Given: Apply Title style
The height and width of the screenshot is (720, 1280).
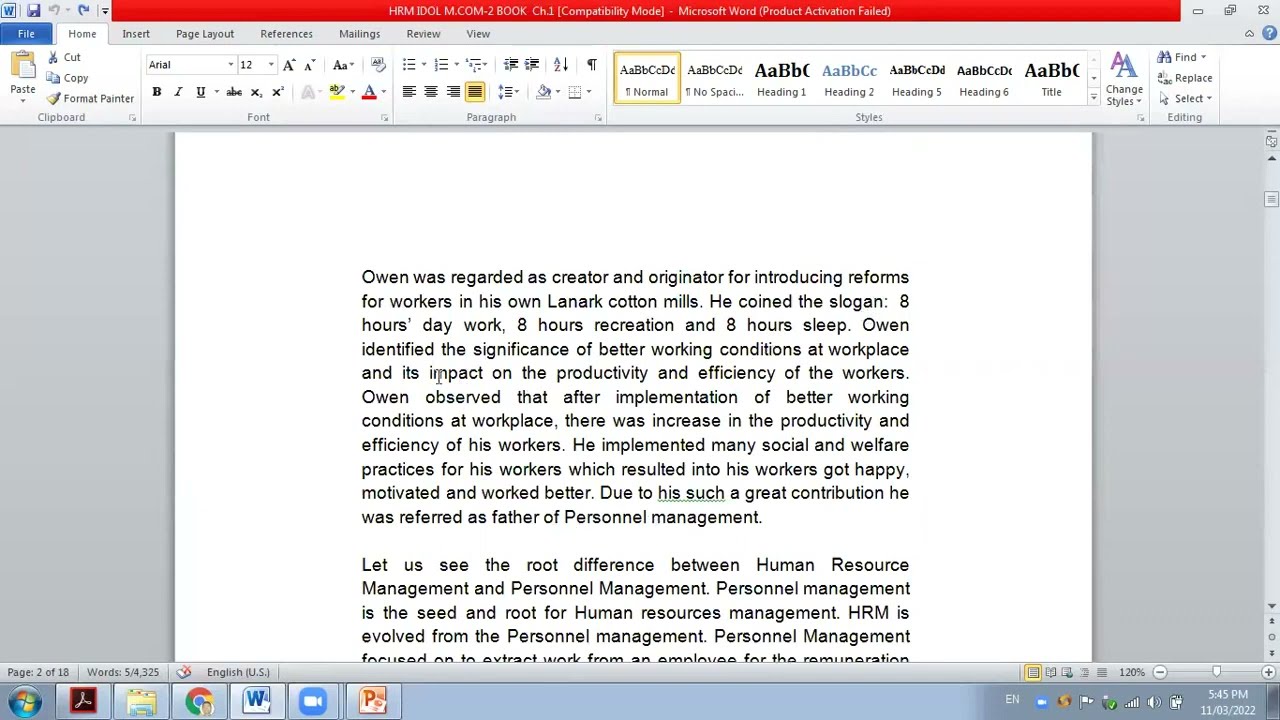Looking at the screenshot, I should 1051,78.
